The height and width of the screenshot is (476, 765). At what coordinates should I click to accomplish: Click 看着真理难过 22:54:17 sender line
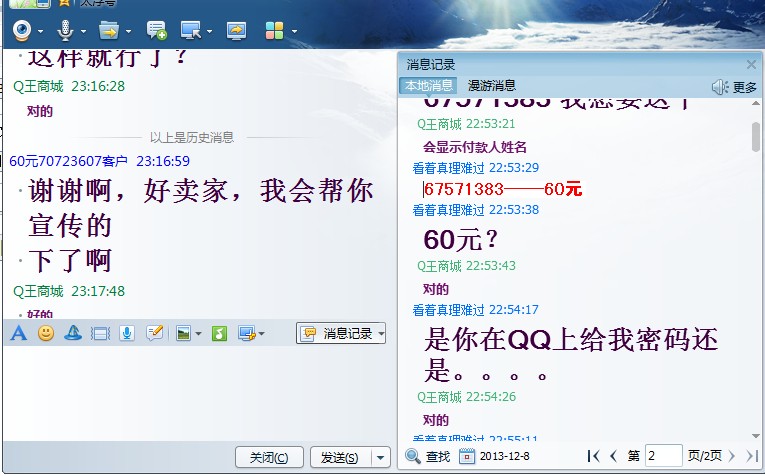click(x=476, y=310)
